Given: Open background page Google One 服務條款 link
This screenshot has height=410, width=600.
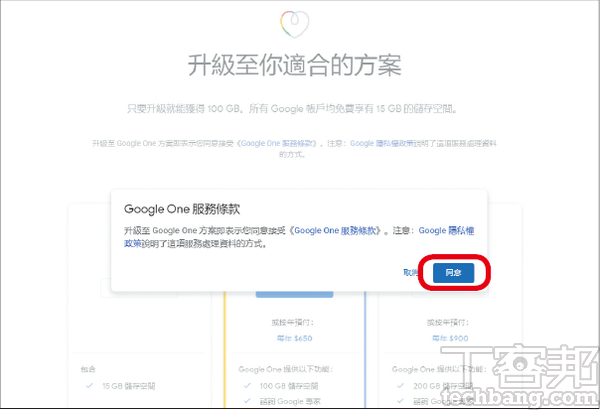Looking at the screenshot, I should 279,143.
